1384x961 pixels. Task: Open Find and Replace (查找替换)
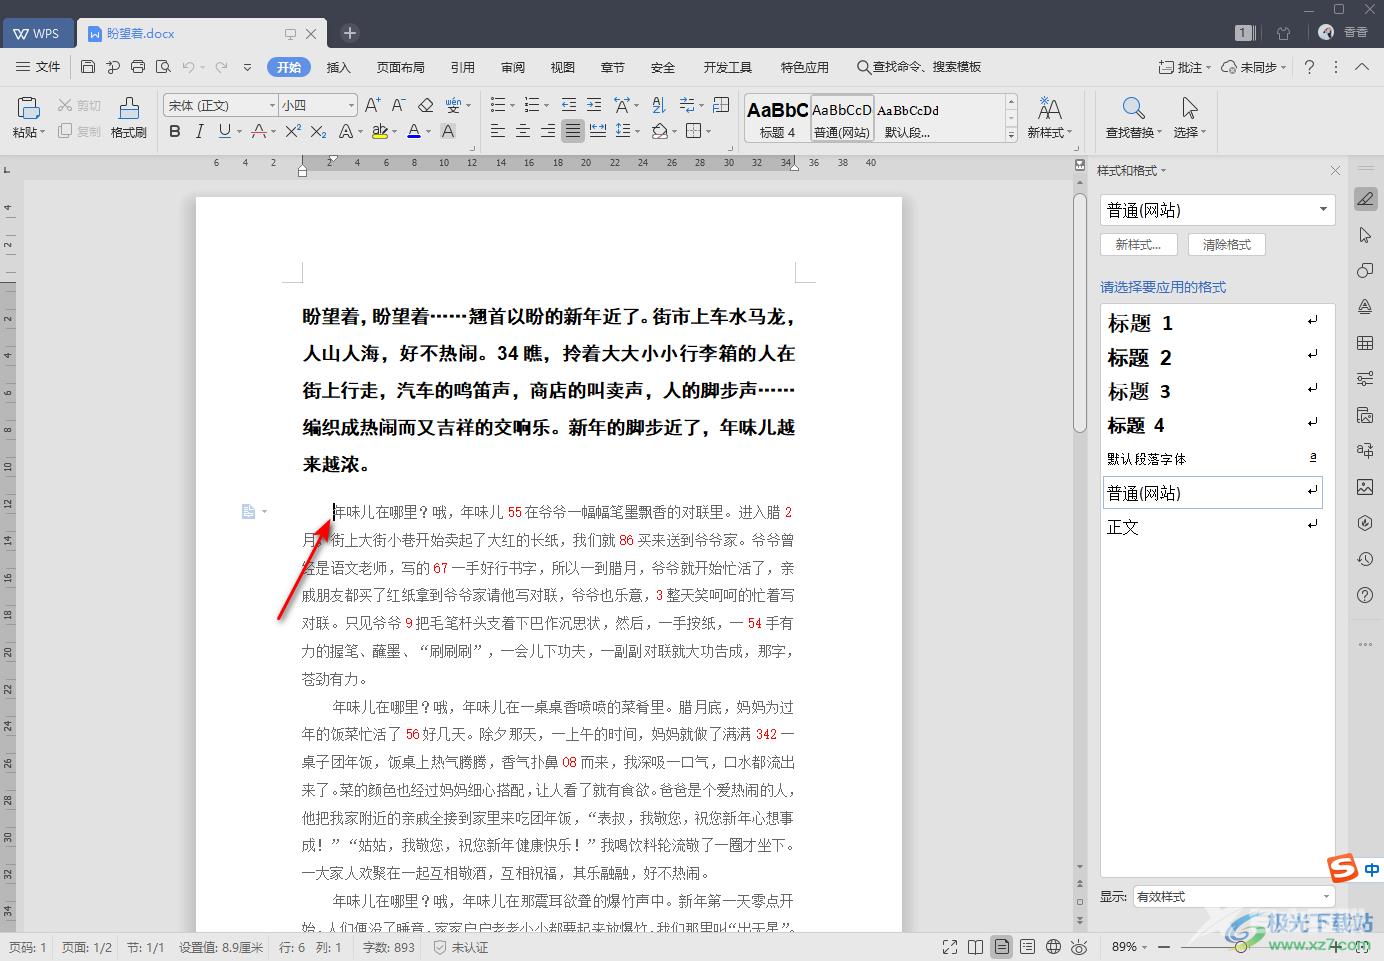point(1133,117)
